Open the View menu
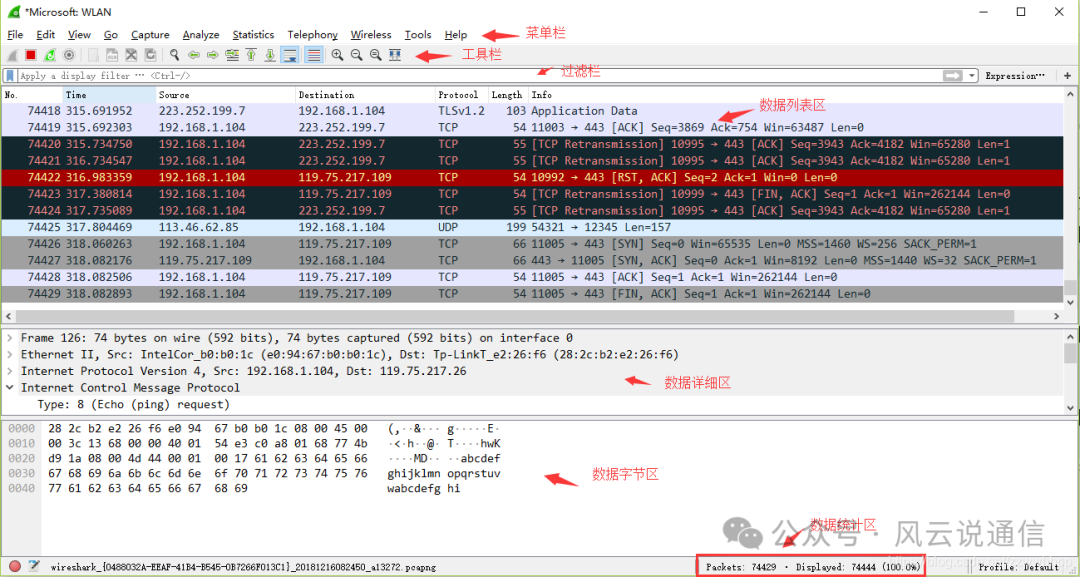This screenshot has width=1080, height=577. 79,34
